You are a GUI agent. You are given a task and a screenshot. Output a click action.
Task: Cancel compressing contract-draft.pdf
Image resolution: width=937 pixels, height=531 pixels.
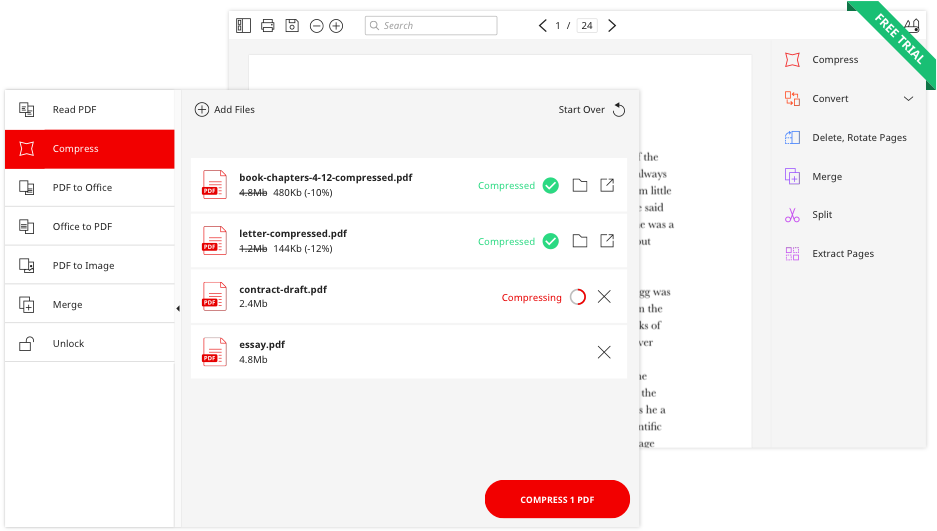point(604,297)
